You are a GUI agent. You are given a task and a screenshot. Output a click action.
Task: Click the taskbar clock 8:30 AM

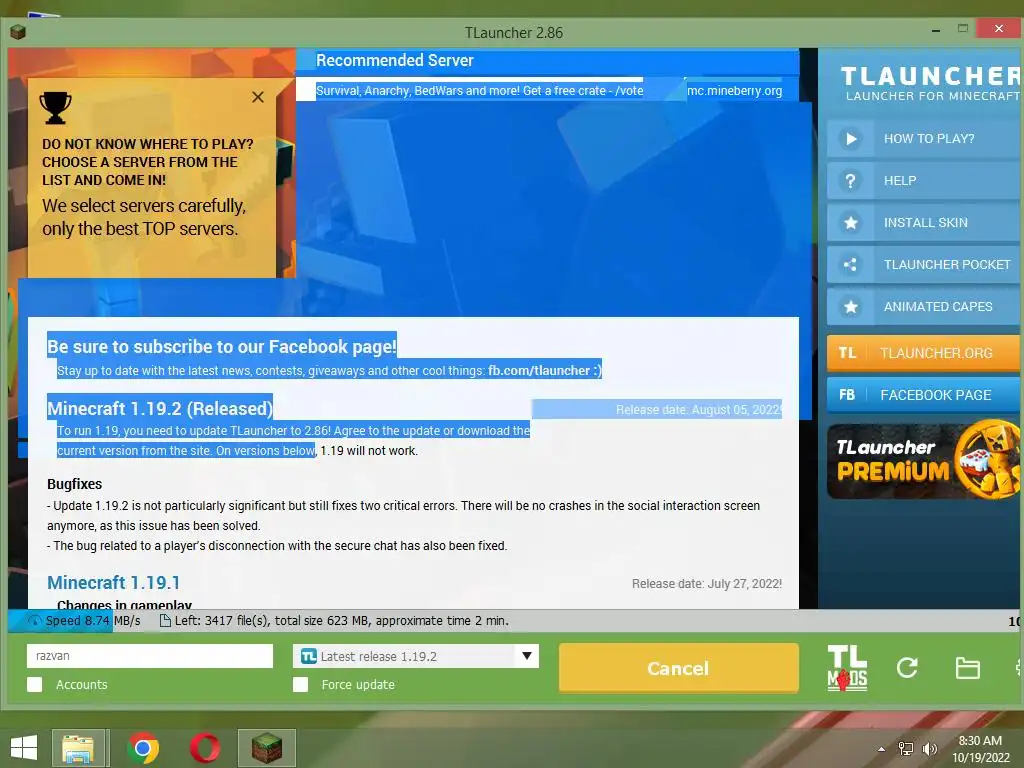(x=980, y=741)
